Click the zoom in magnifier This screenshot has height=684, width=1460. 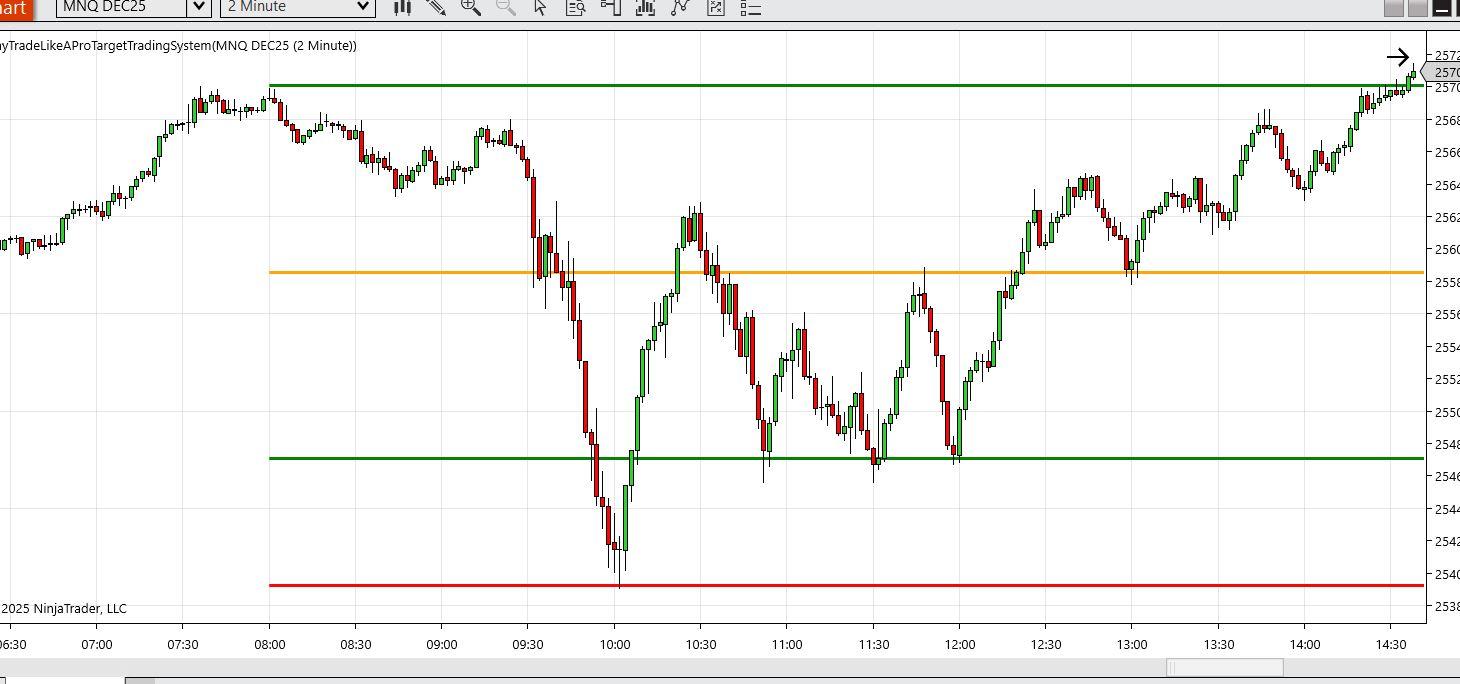[470, 7]
